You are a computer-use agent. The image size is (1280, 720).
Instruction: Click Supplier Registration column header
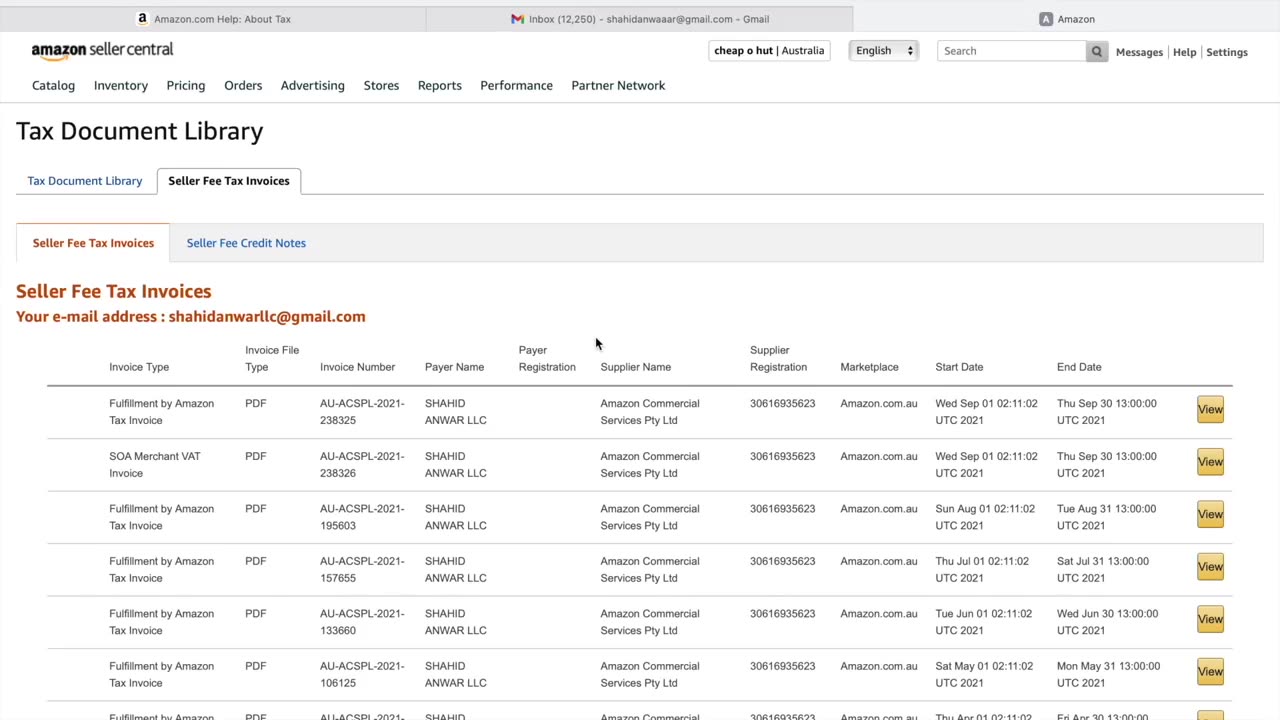click(x=778, y=358)
